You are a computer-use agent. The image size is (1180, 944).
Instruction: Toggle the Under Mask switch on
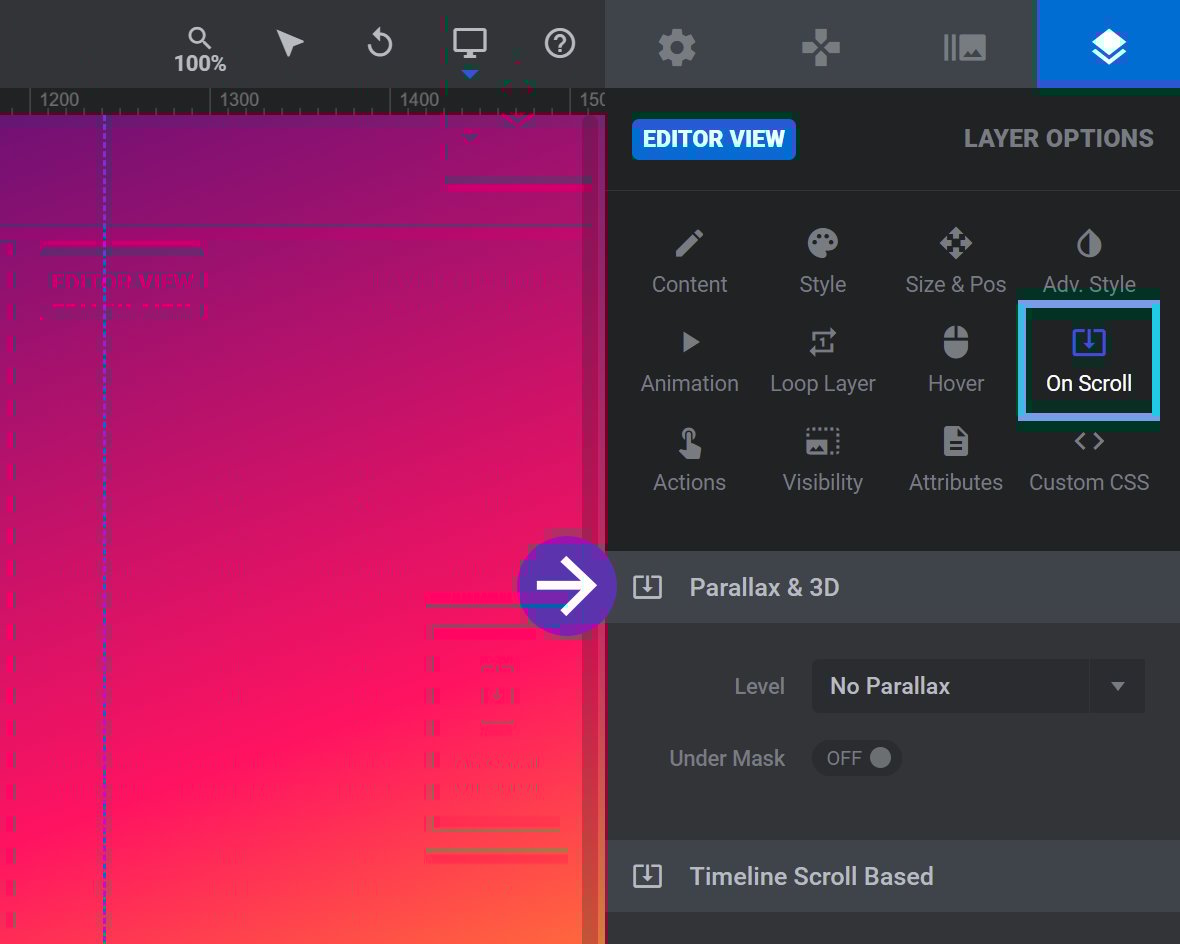coord(857,758)
